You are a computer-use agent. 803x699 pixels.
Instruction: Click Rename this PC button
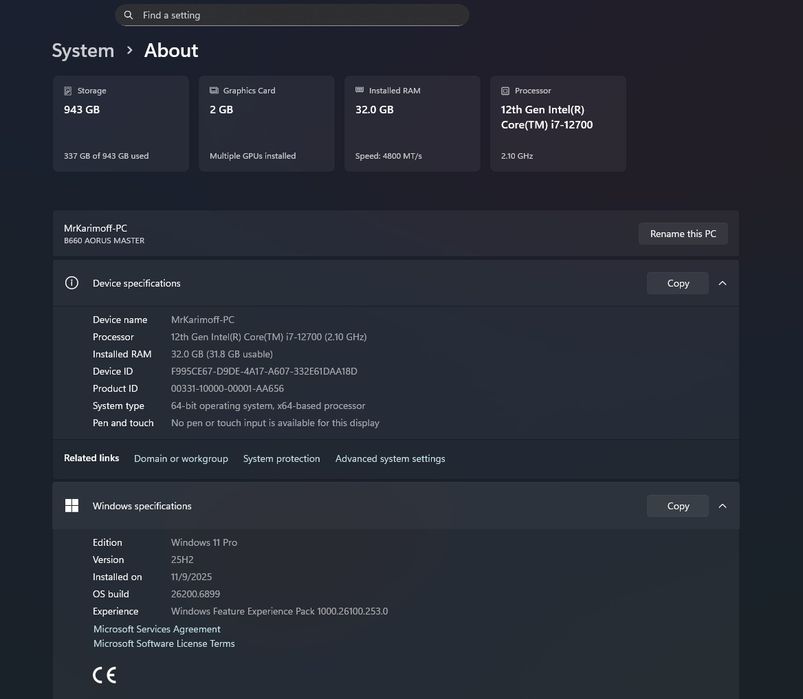pyautogui.click(x=683, y=234)
